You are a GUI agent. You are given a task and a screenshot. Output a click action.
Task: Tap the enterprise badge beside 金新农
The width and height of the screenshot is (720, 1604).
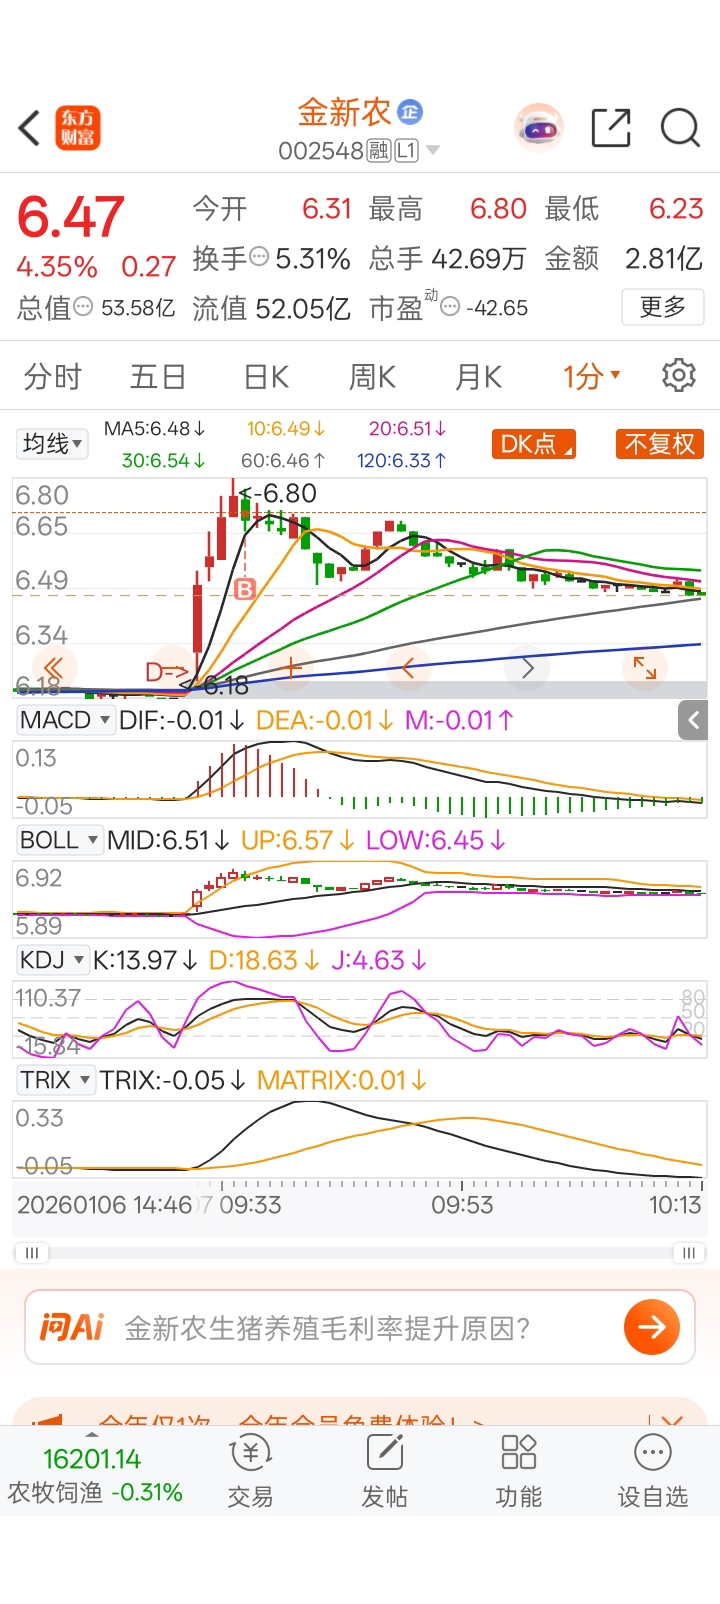(410, 112)
